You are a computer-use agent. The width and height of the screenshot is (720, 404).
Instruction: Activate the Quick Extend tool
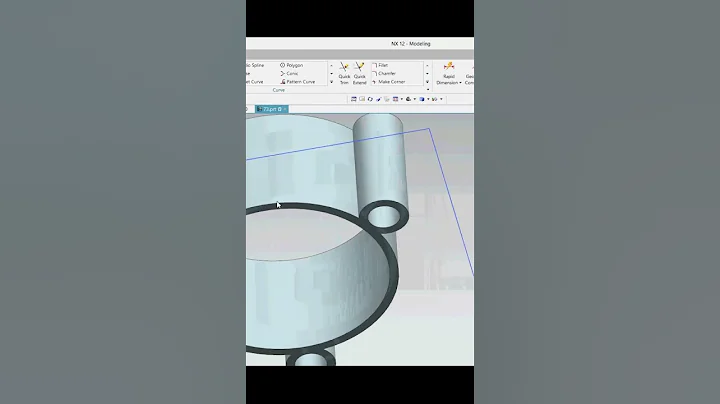[x=360, y=73]
